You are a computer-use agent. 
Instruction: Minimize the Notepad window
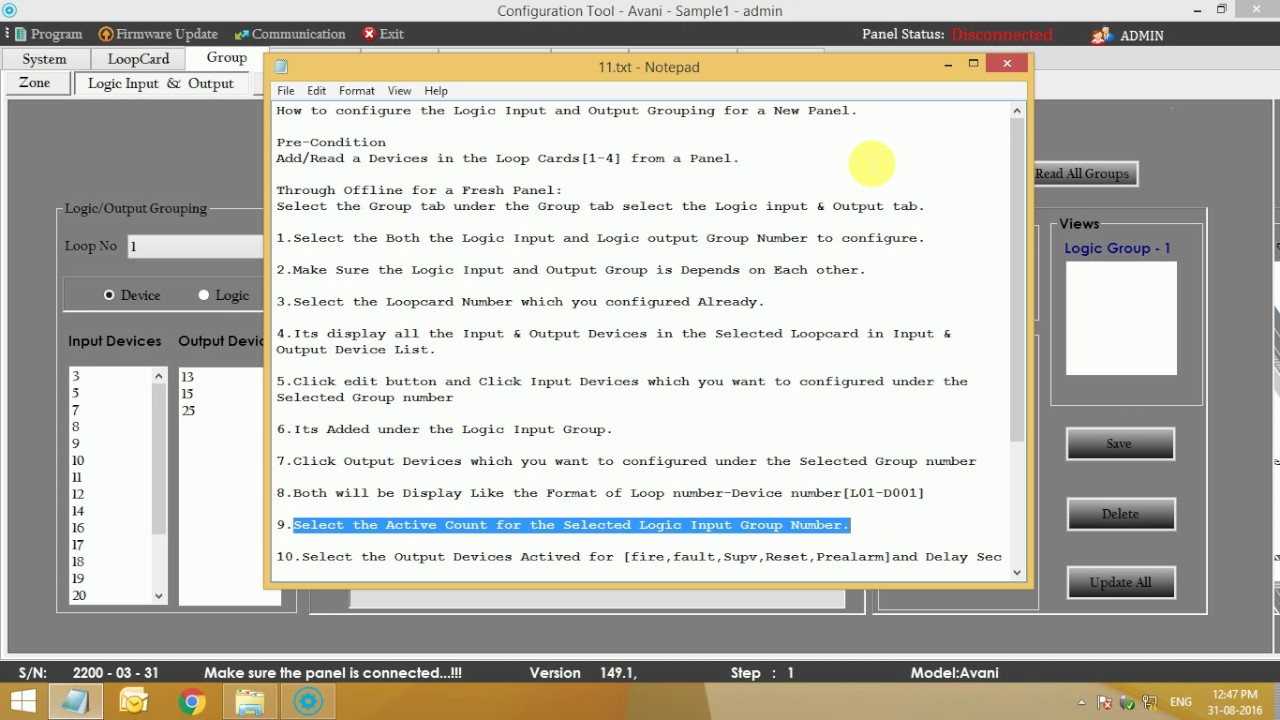point(947,65)
